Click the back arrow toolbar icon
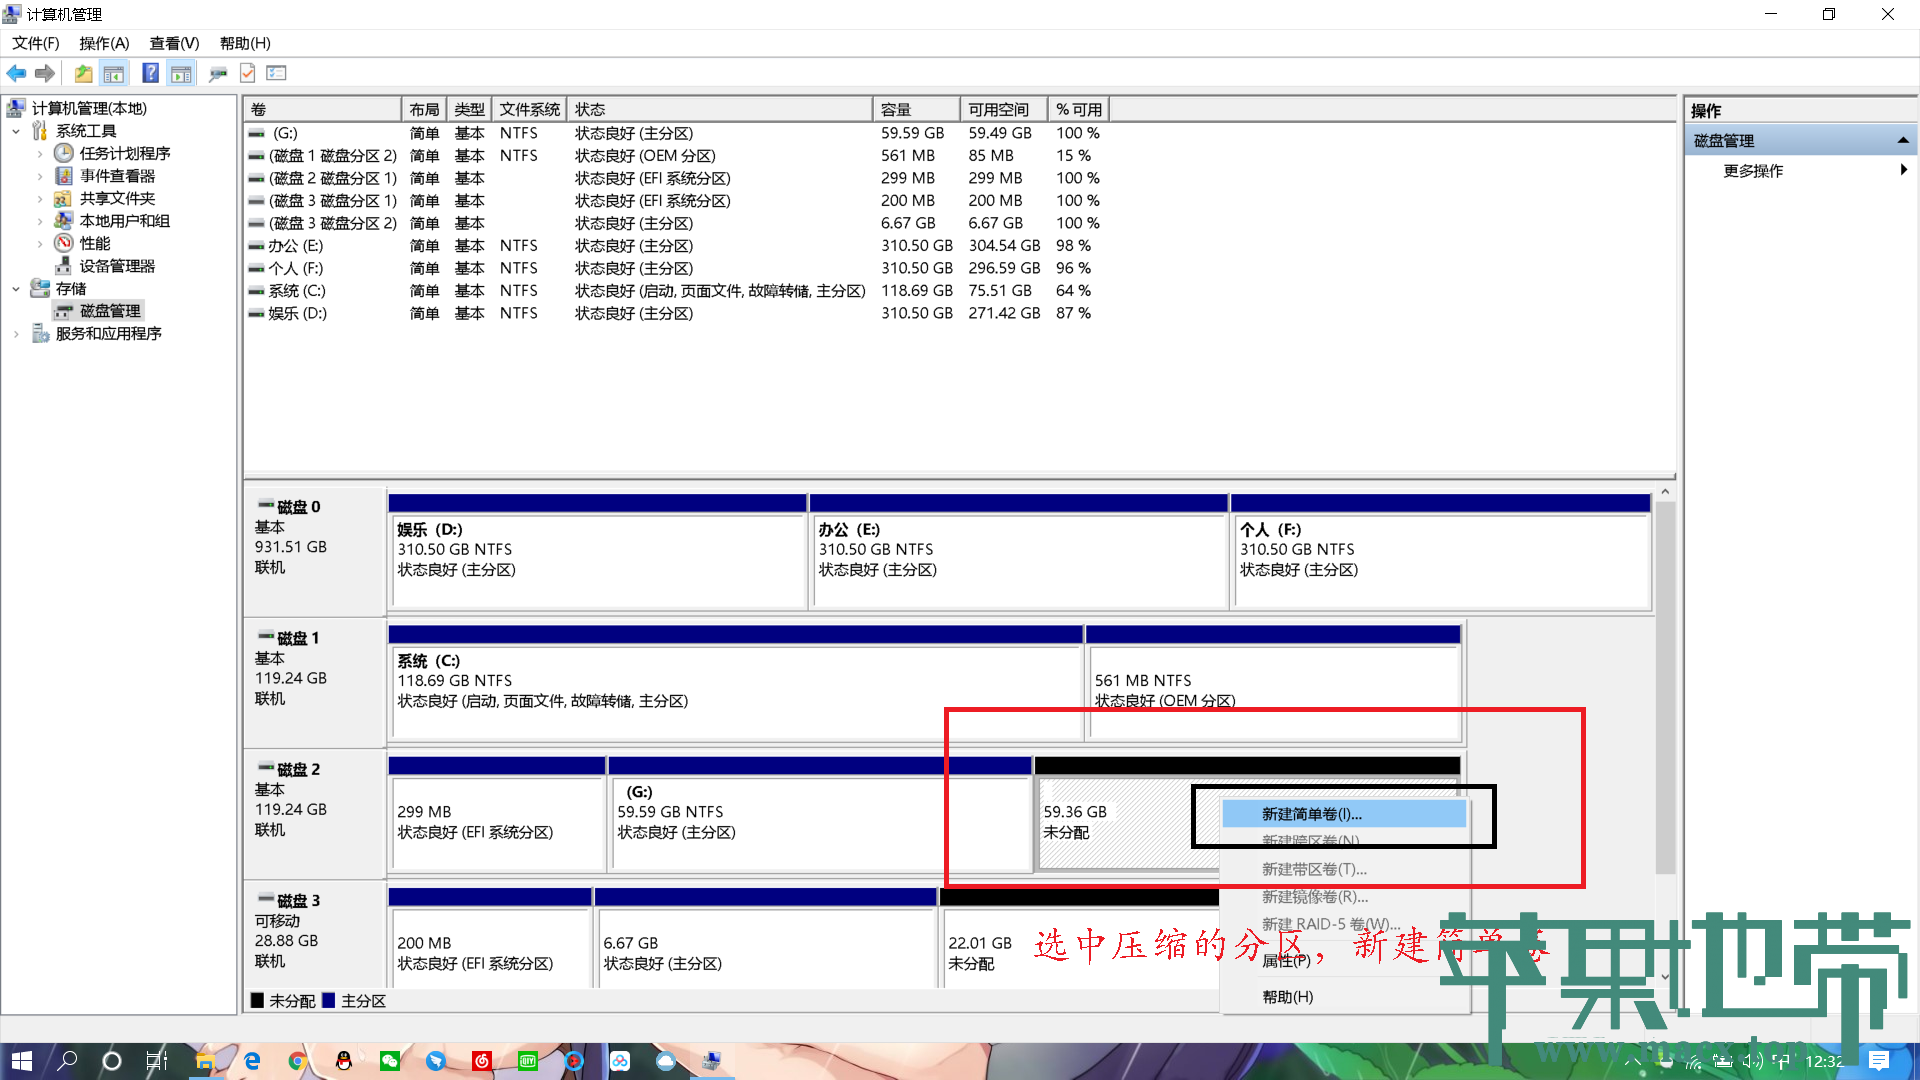The width and height of the screenshot is (1920, 1080). tap(16, 73)
